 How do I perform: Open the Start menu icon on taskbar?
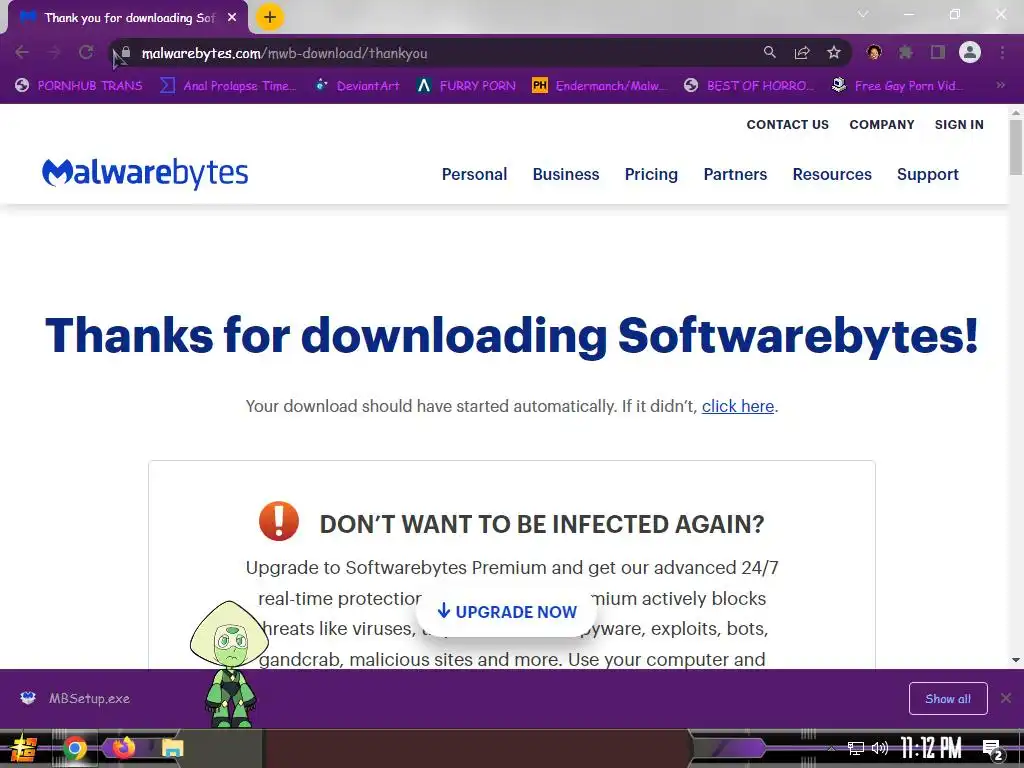coord(24,748)
